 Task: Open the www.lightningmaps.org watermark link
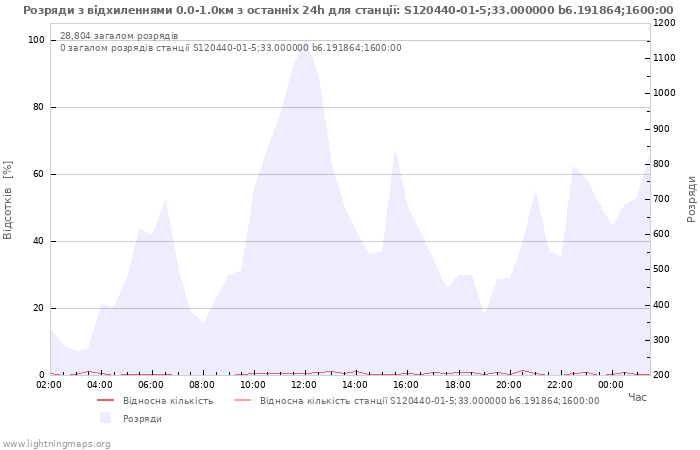pyautogui.click(x=56, y=444)
